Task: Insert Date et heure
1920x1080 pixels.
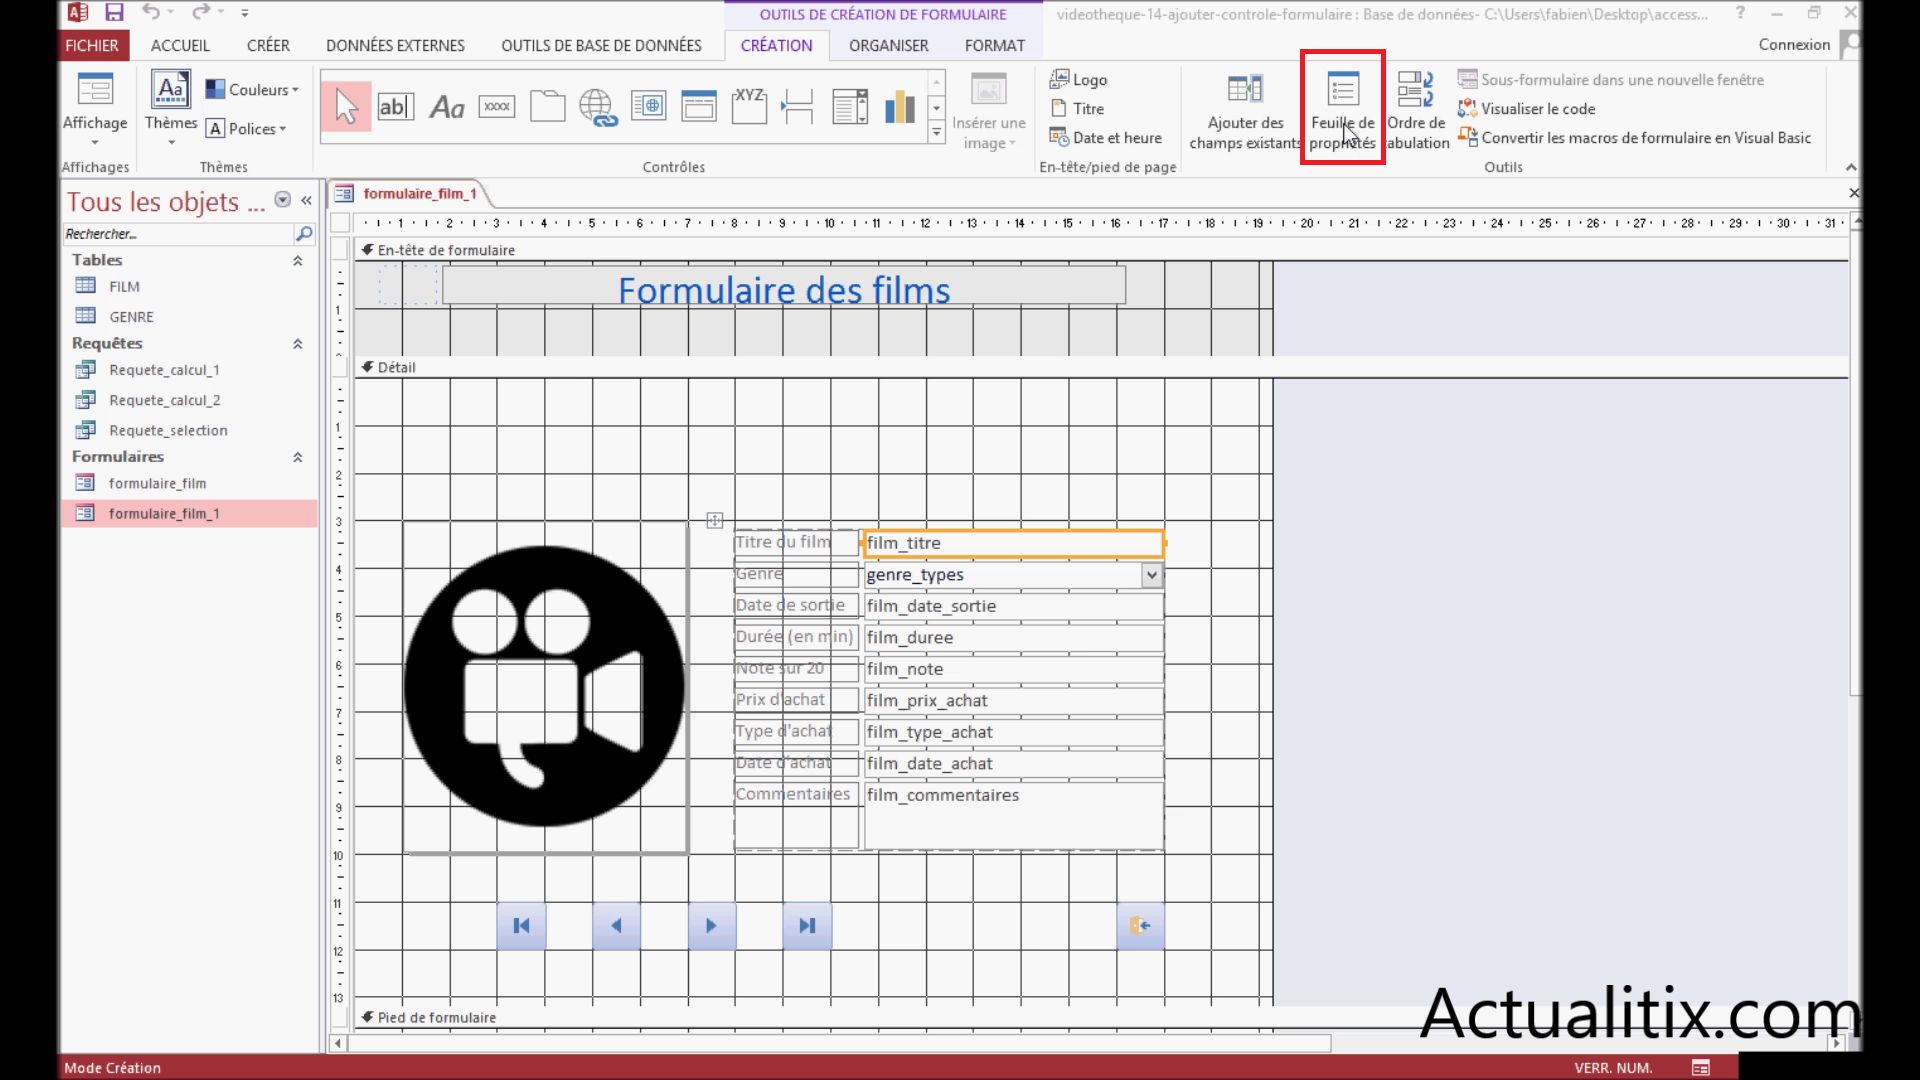Action: (1105, 138)
